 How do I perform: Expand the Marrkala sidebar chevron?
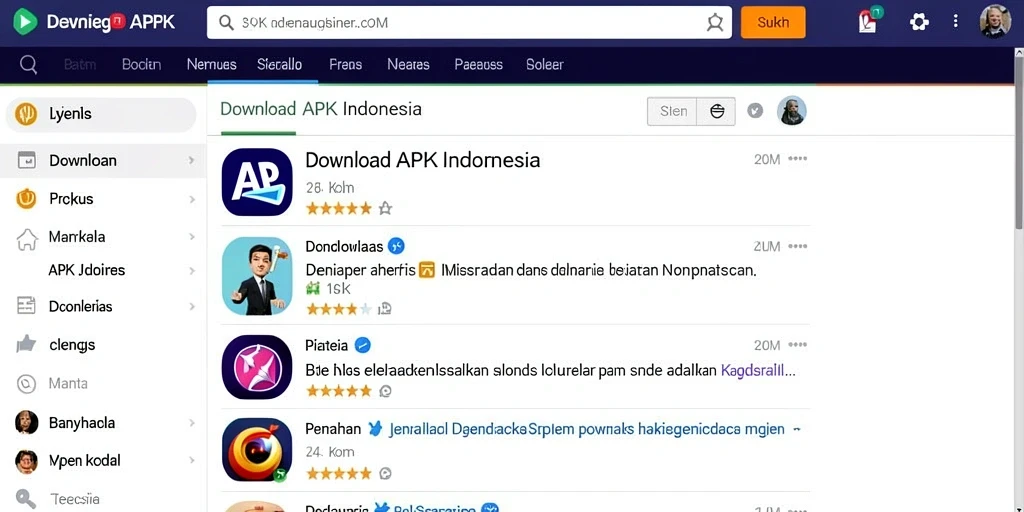click(x=191, y=236)
